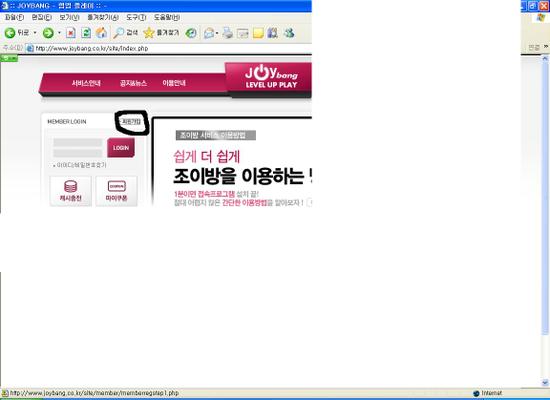Click the red LOGIN button
Viewport: 550px width, 400px height.
click(121, 148)
